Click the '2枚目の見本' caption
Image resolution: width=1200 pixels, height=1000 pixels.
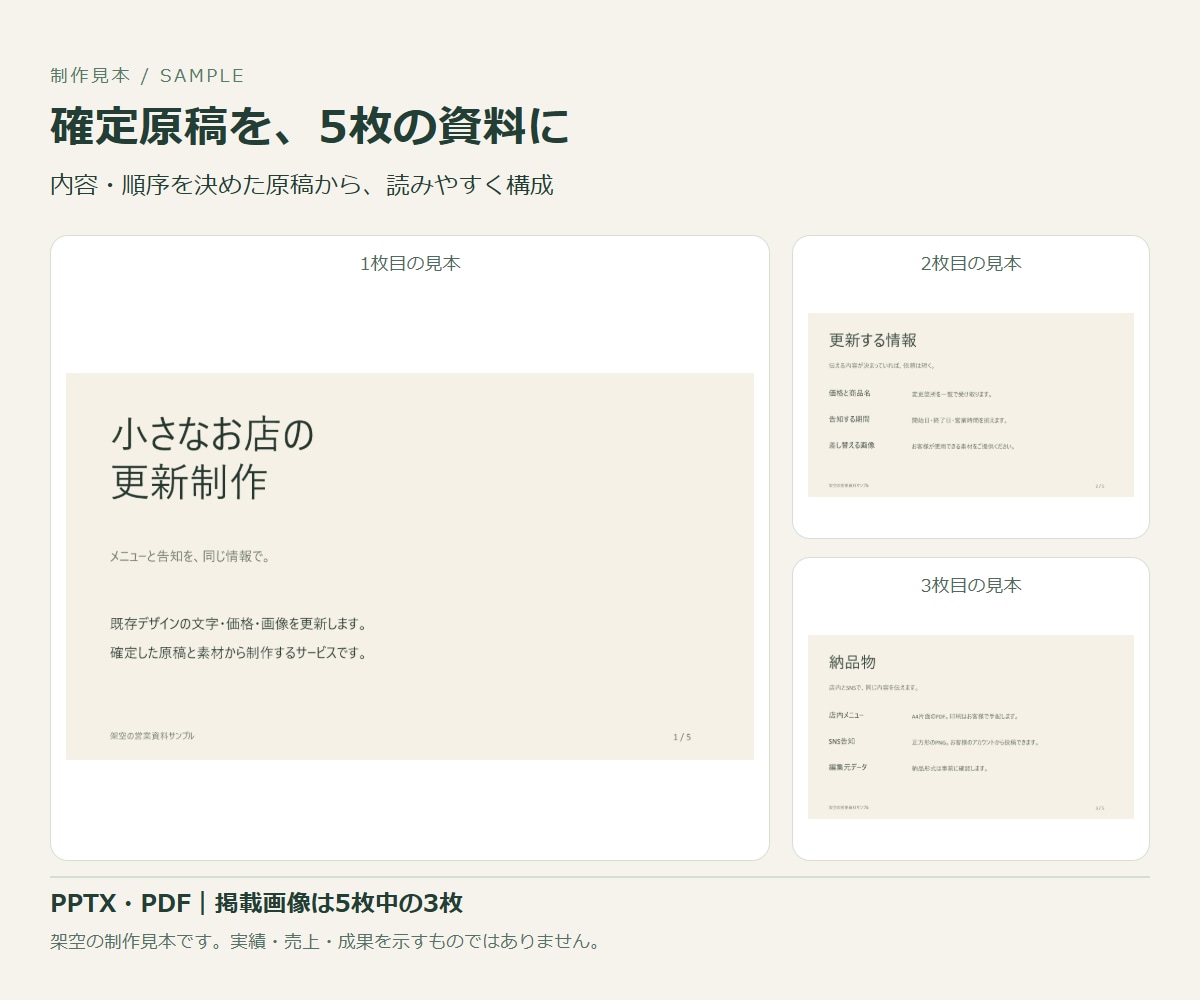click(x=971, y=264)
